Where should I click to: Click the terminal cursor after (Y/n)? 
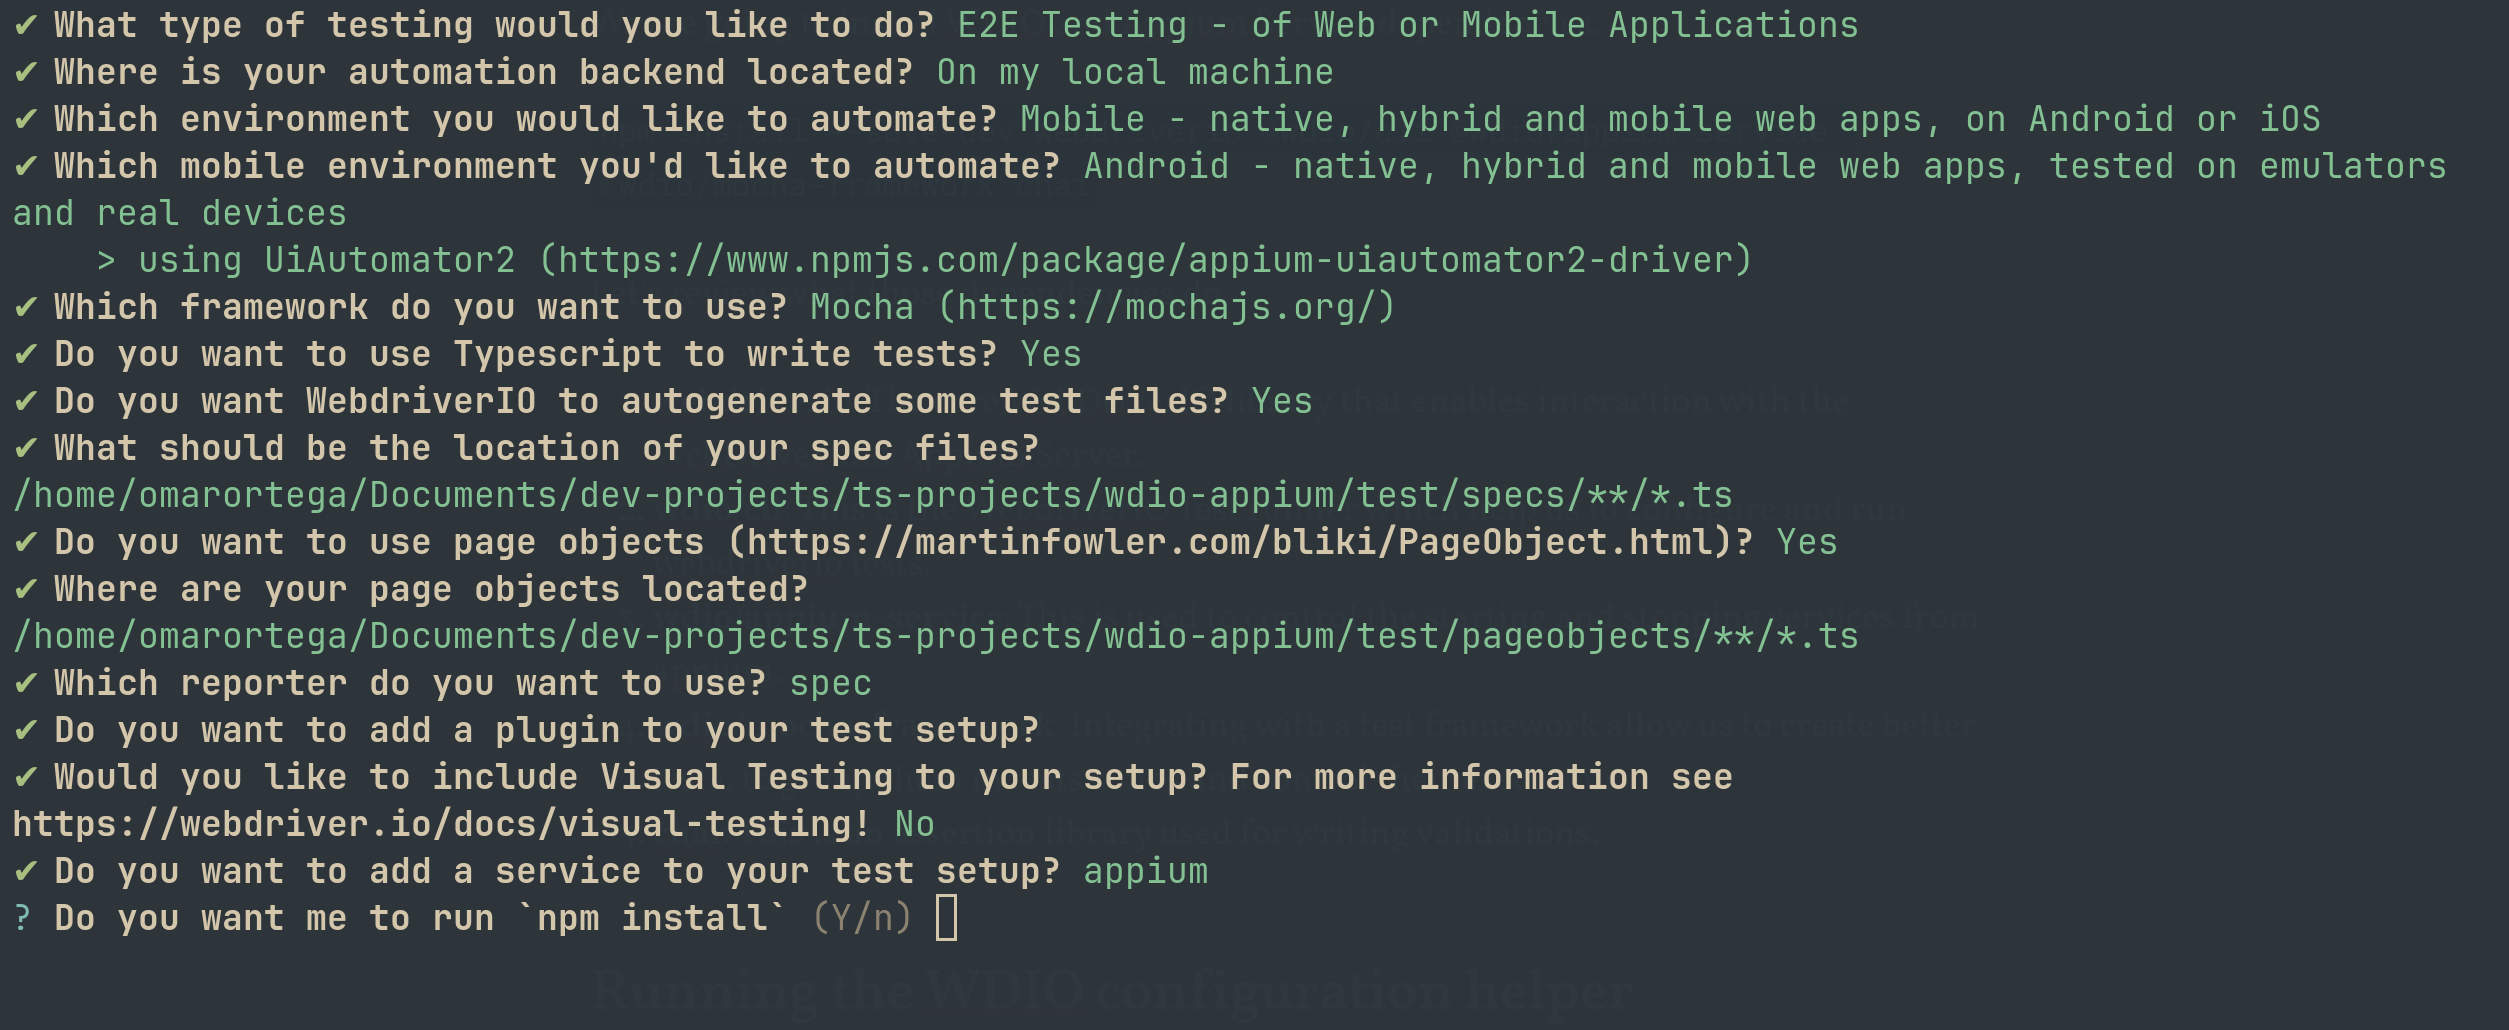point(946,918)
